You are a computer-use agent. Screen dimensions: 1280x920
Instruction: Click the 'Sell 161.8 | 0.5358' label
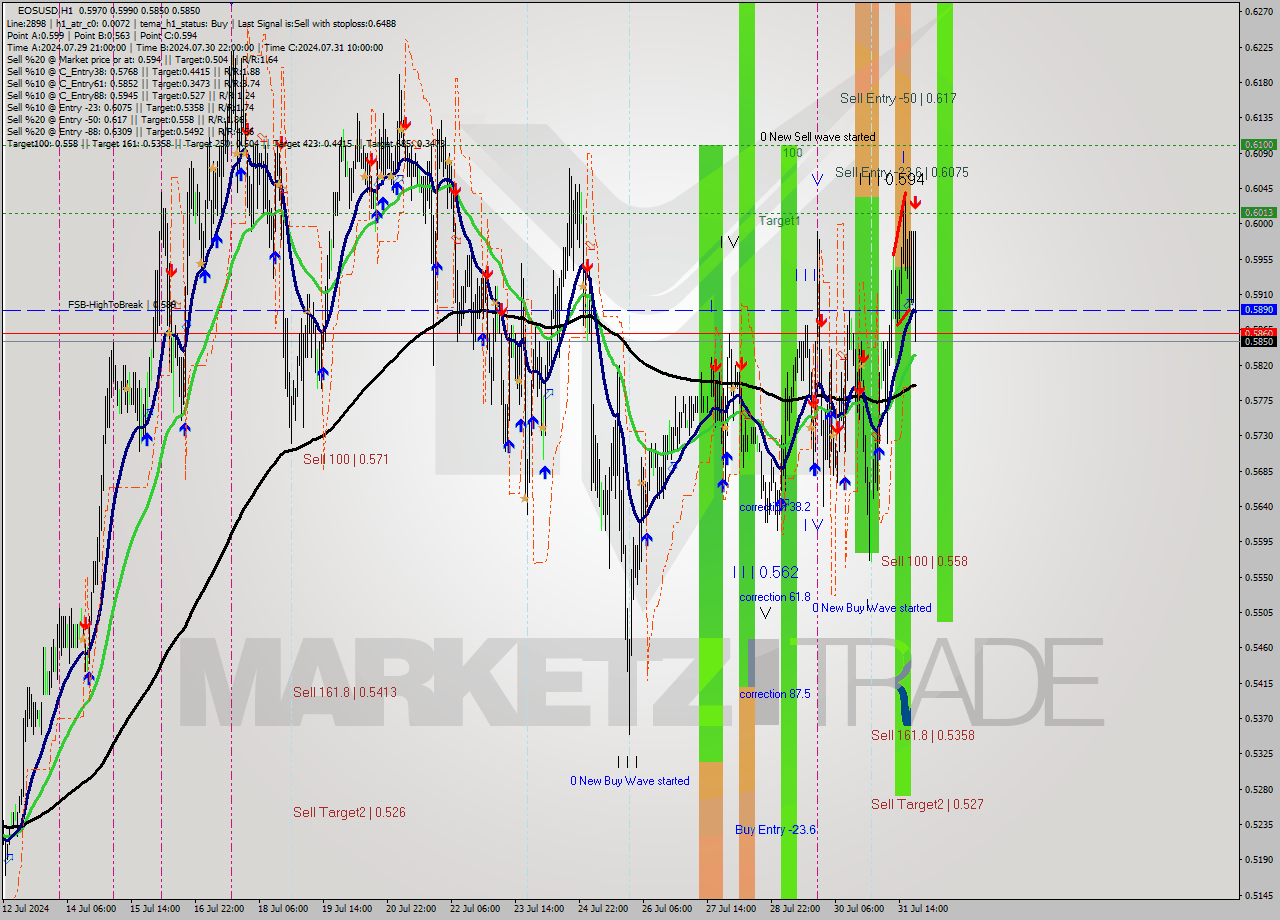(x=923, y=735)
